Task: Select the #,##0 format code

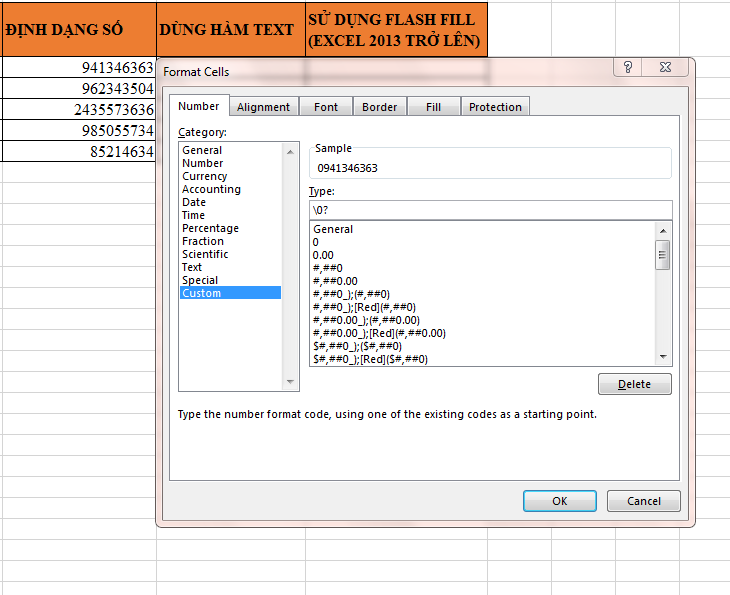Action: pyautogui.click(x=328, y=268)
